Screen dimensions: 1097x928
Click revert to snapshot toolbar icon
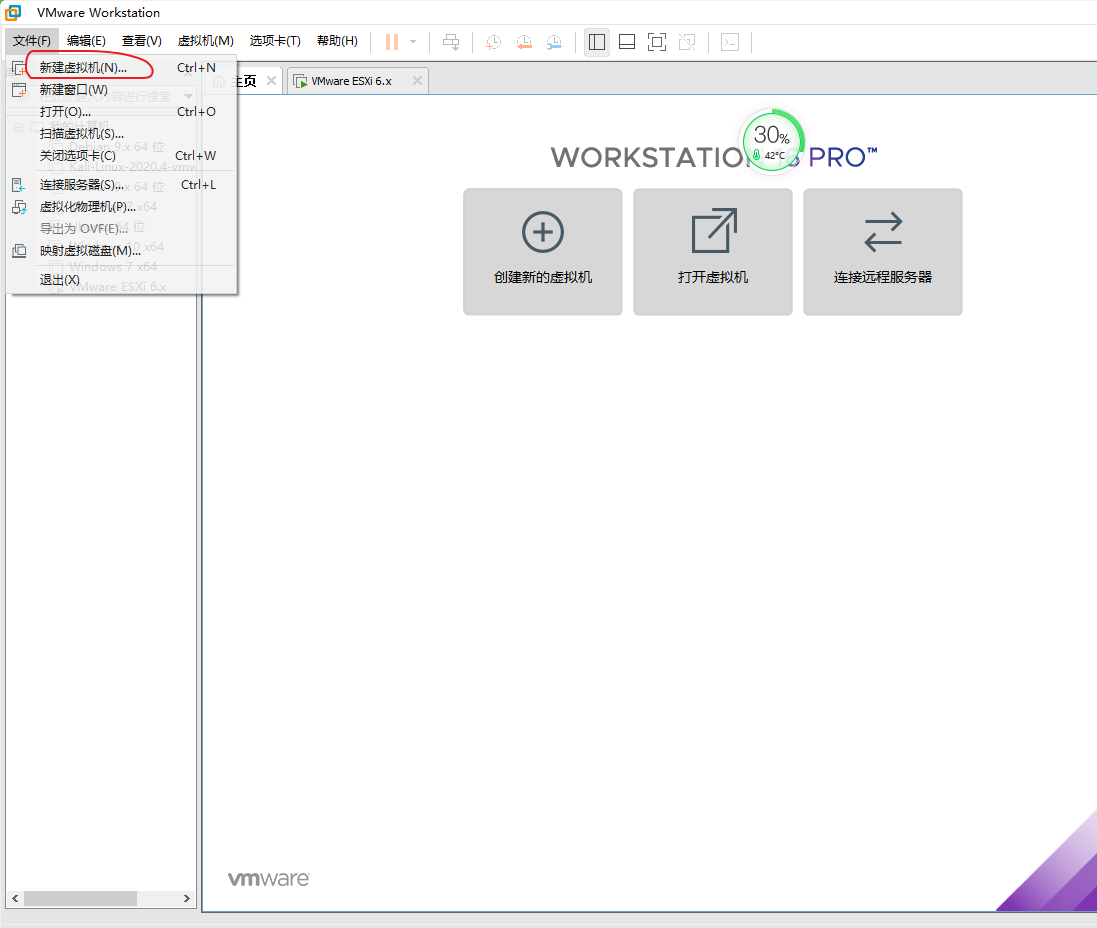pyautogui.click(x=523, y=42)
